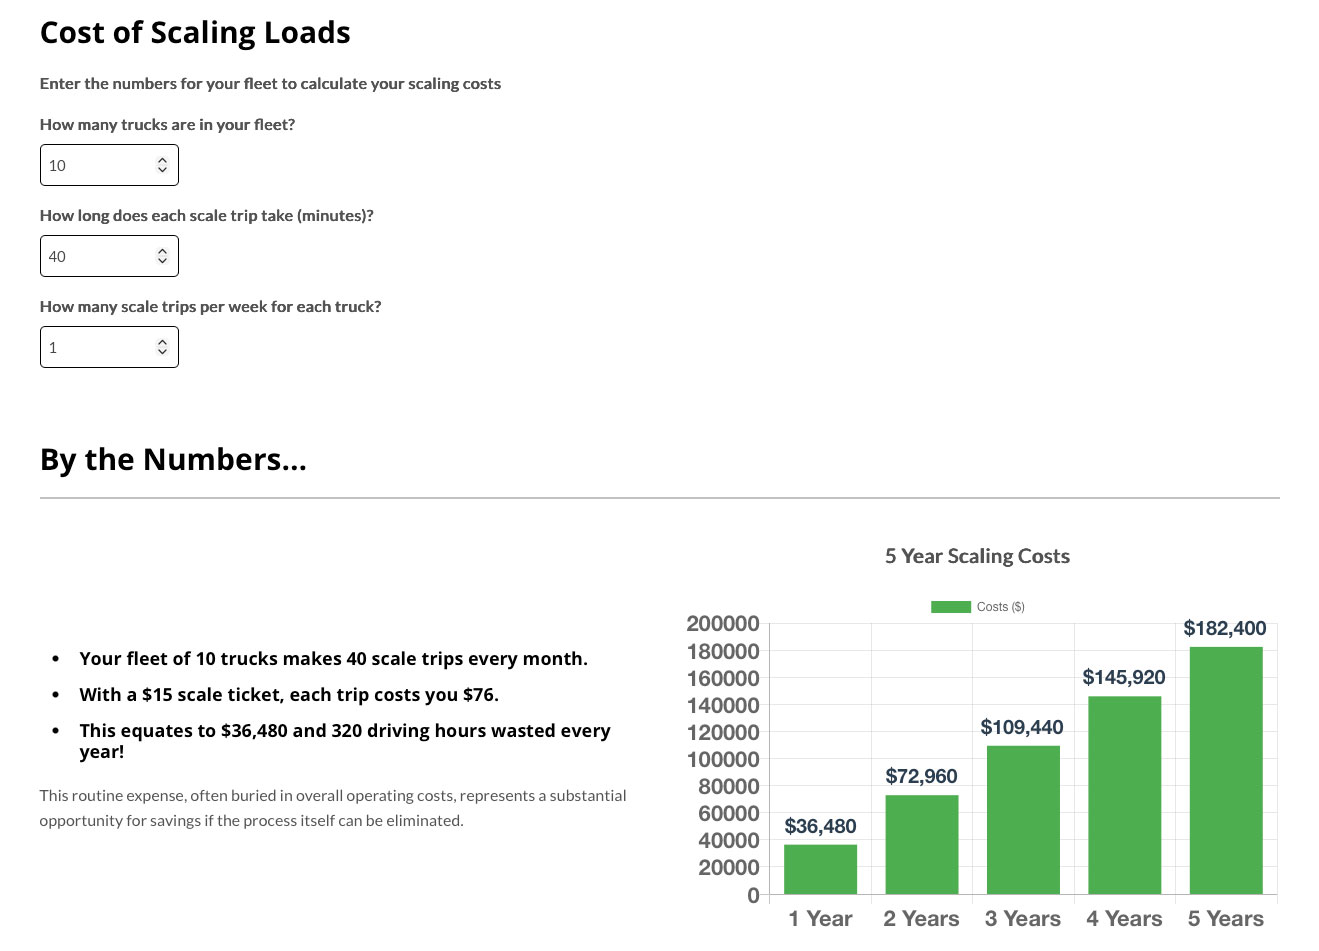Click the 5 Year Scaling Costs title
Image resolution: width=1319 pixels, height=951 pixels.
coord(977,556)
